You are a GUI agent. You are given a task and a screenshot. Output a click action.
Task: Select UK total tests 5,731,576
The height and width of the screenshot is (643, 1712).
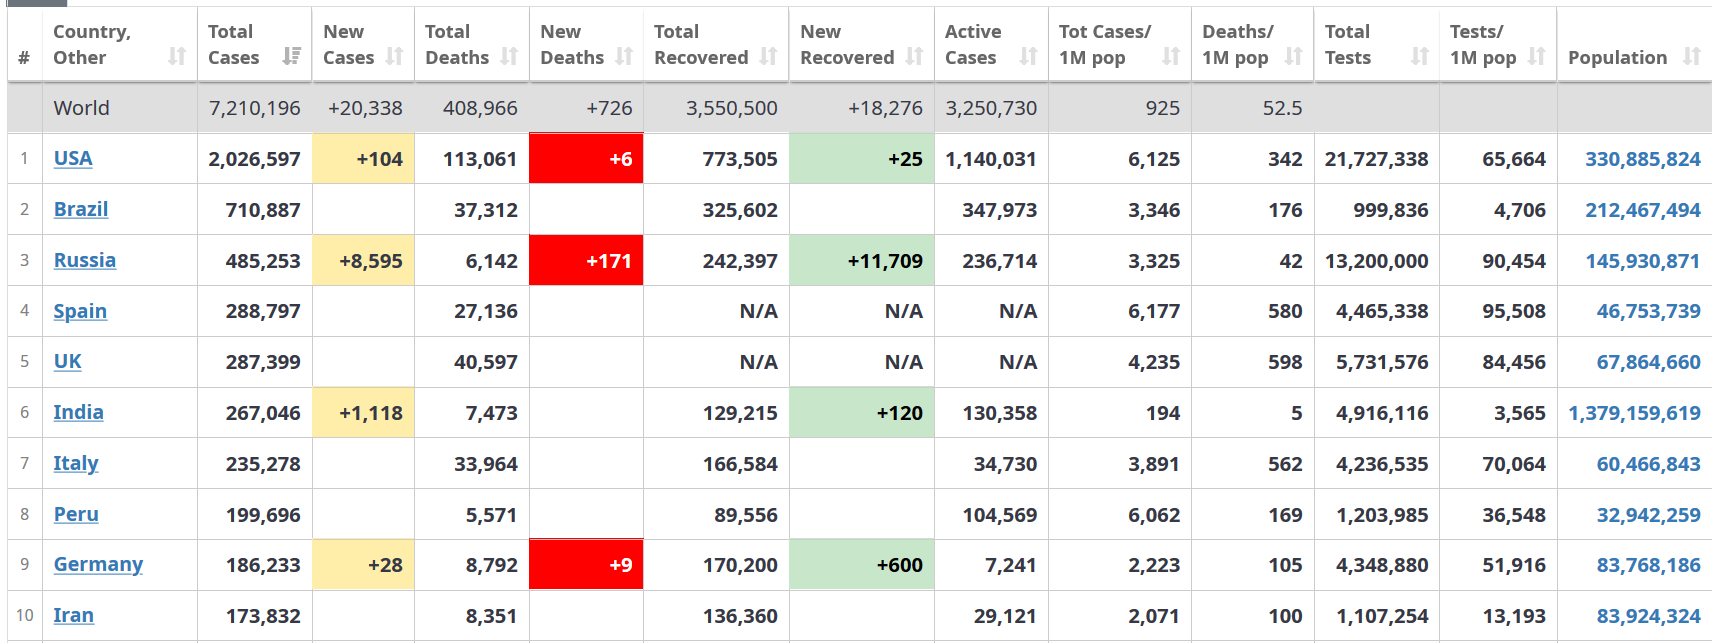(1382, 362)
